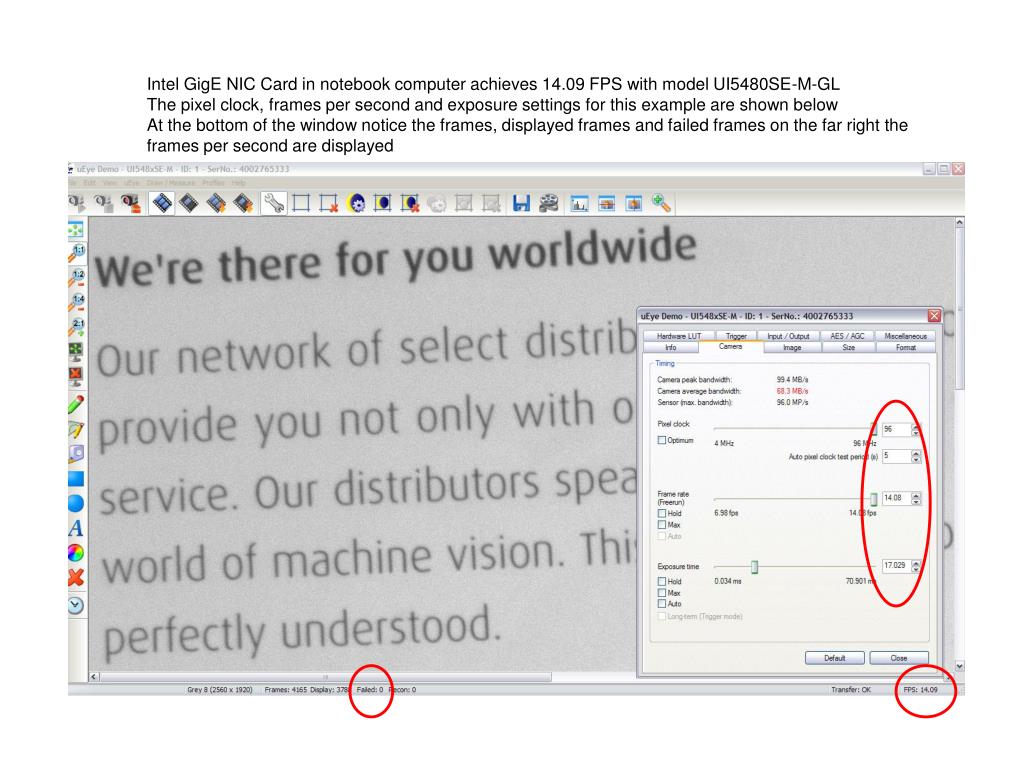Click the 'Failed: 0' status bar entry
Image resolution: width=1024 pixels, height=768 pixels.
[370, 690]
